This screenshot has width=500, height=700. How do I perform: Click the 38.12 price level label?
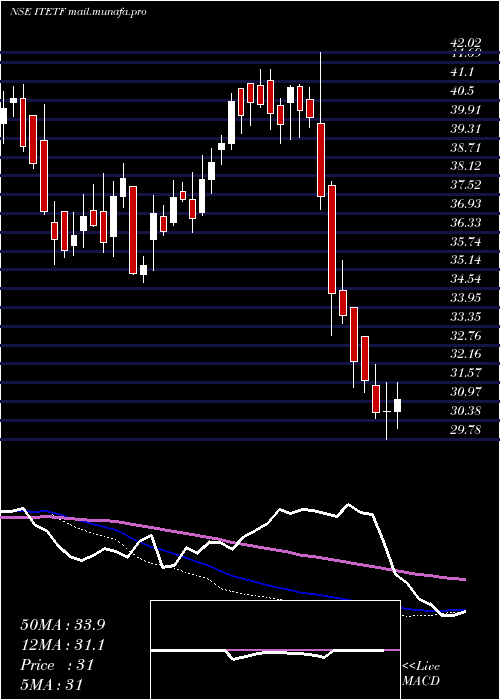466,166
